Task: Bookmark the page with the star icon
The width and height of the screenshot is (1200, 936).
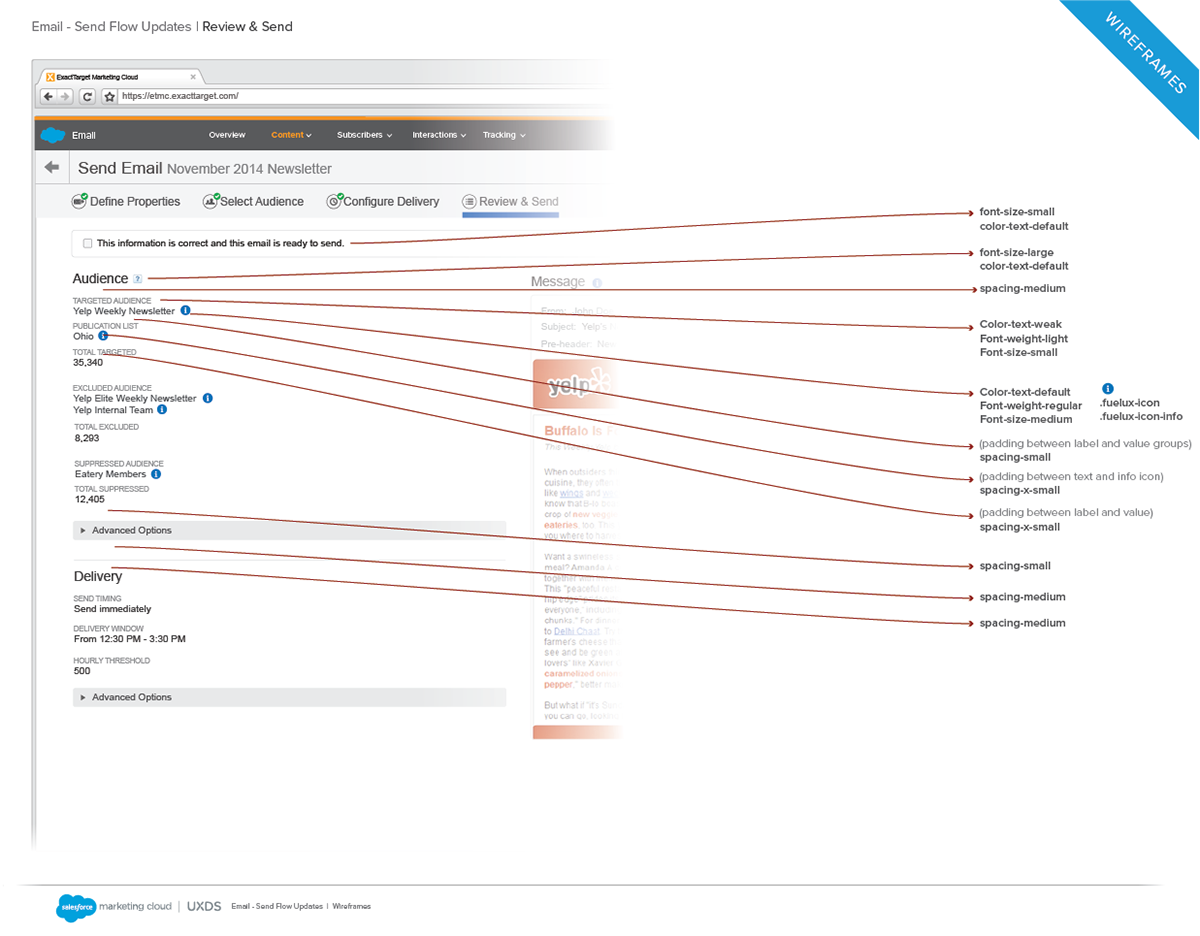Action: pyautogui.click(x=110, y=97)
